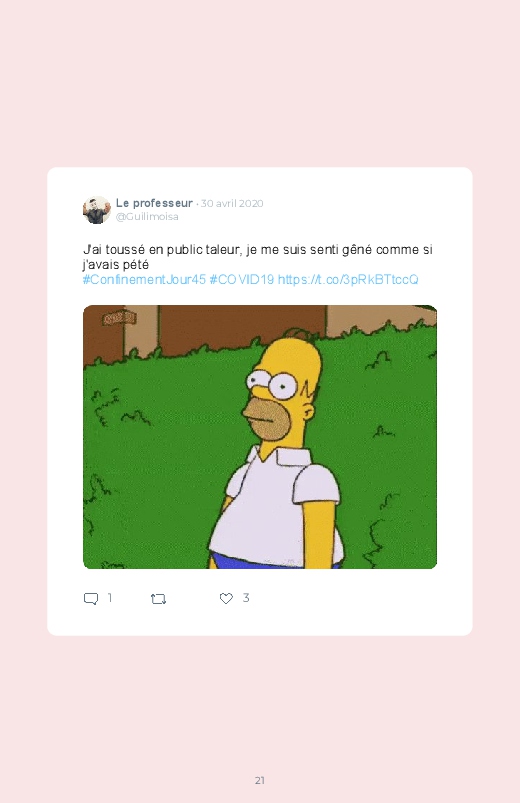This screenshot has width=520, height=803.
Task: Open Le professeur's profile avatar
Action: click(97, 210)
